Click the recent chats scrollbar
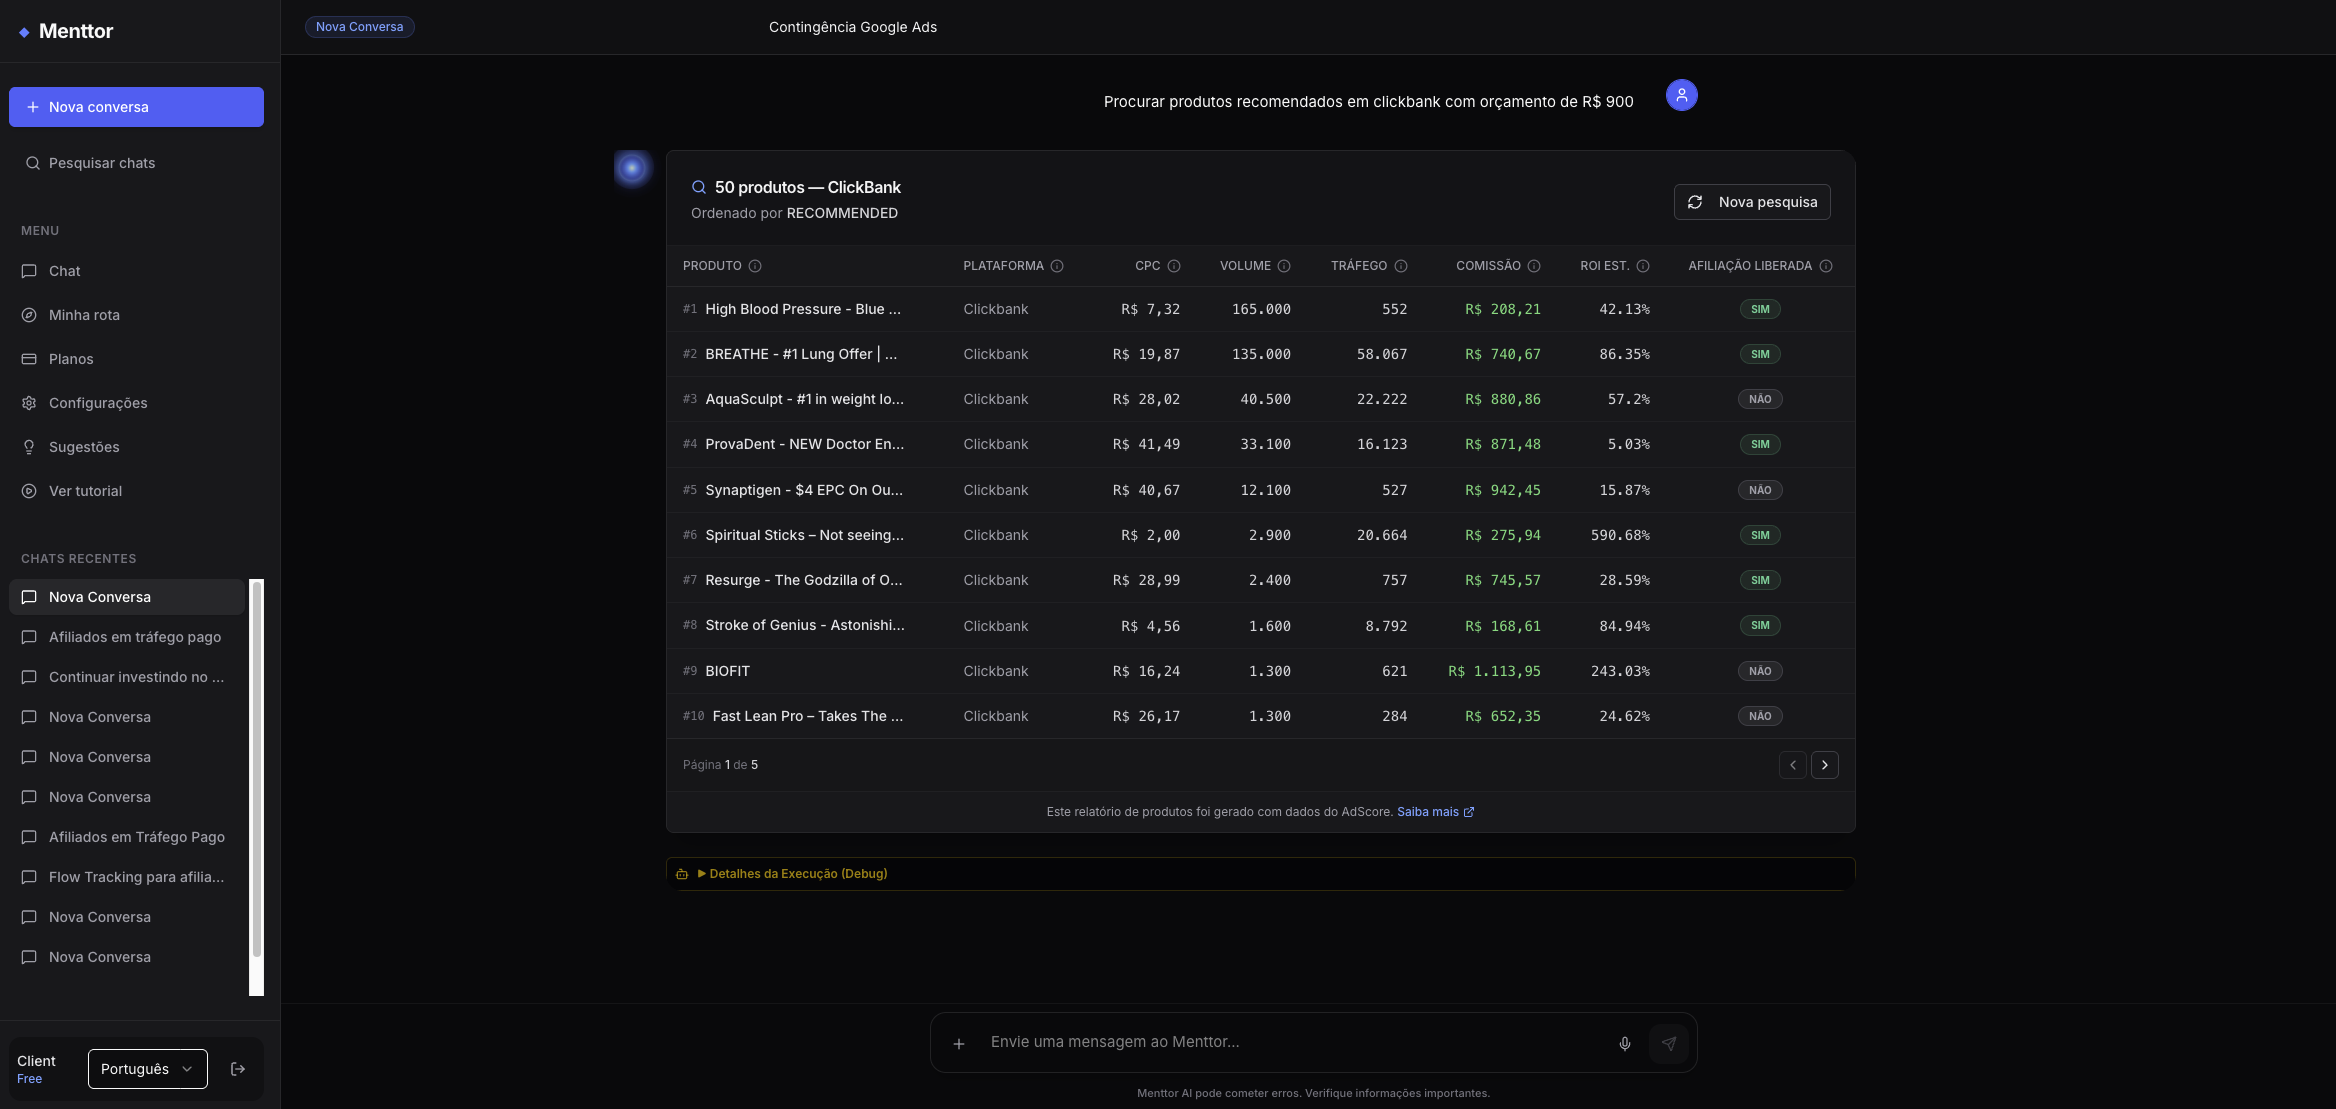Viewport: 2336px width, 1109px height. tap(257, 770)
